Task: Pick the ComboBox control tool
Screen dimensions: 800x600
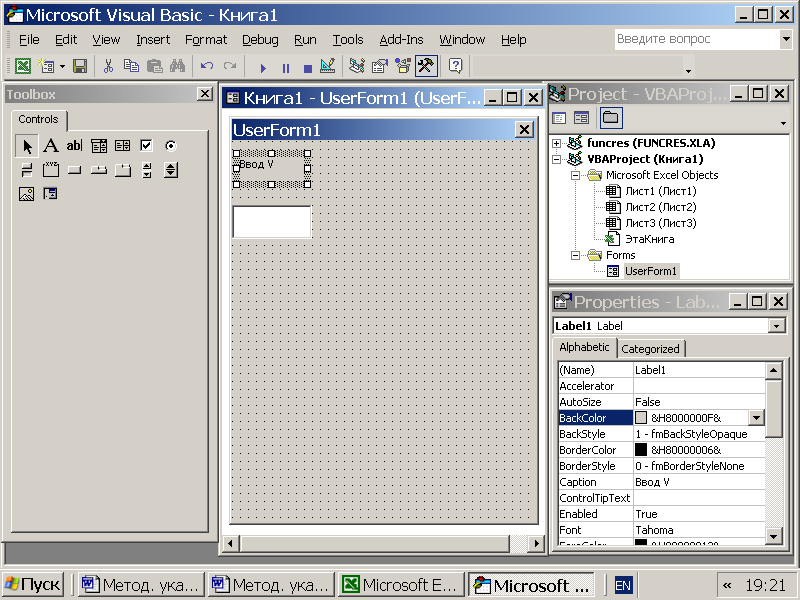Action: 99,146
